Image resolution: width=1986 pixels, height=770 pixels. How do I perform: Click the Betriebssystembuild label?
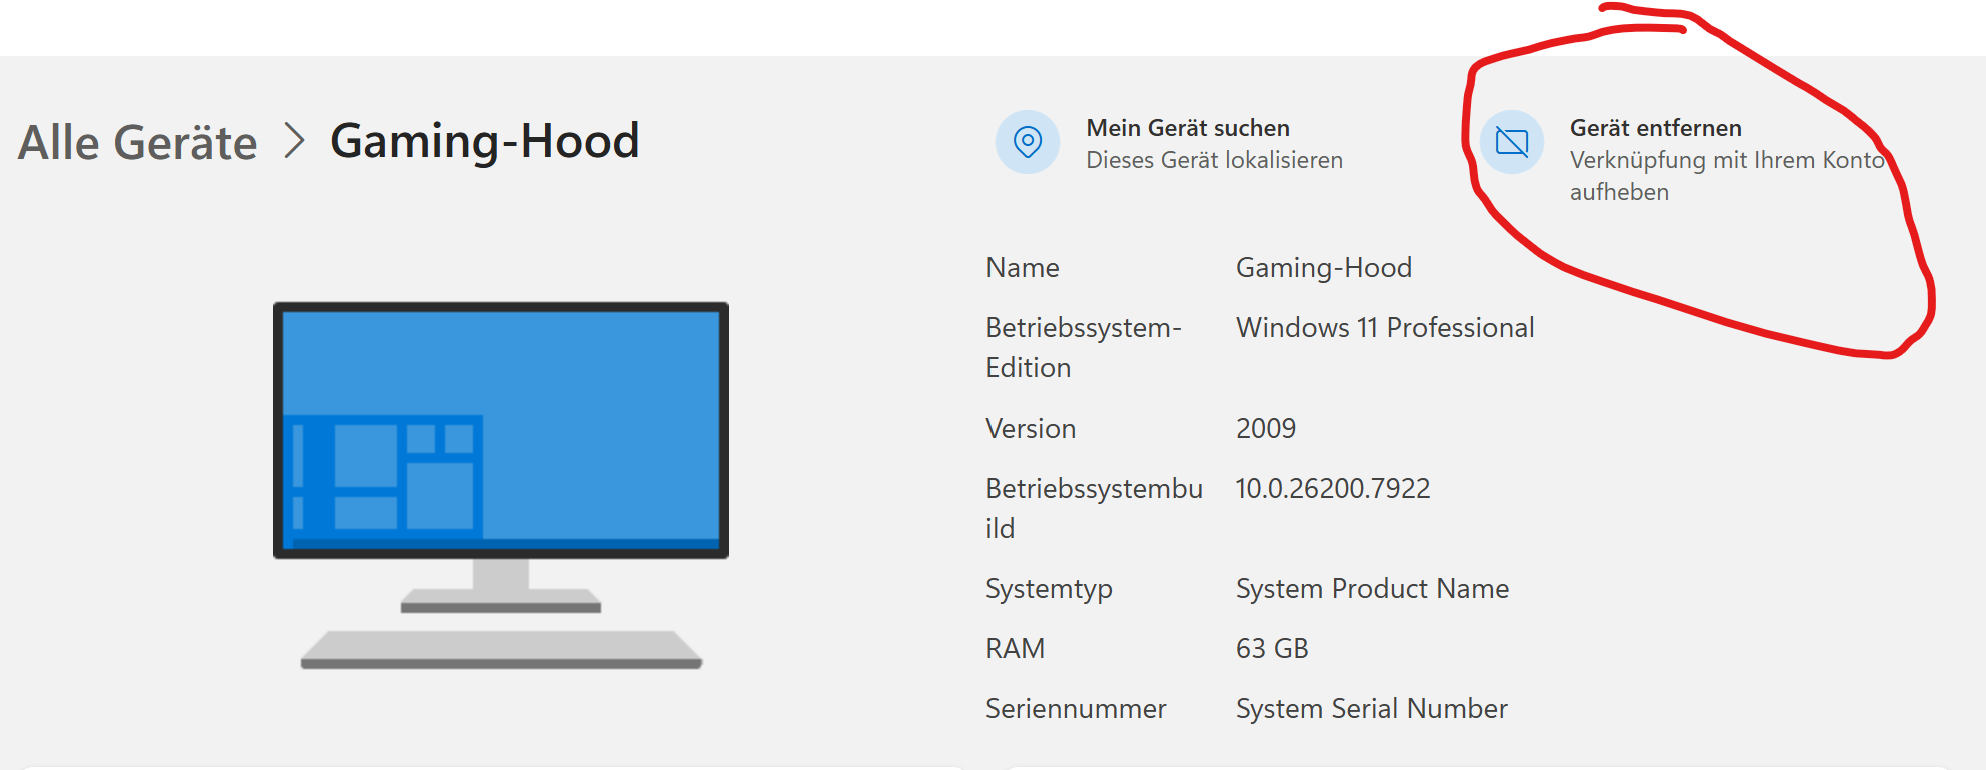pyautogui.click(x=1094, y=508)
